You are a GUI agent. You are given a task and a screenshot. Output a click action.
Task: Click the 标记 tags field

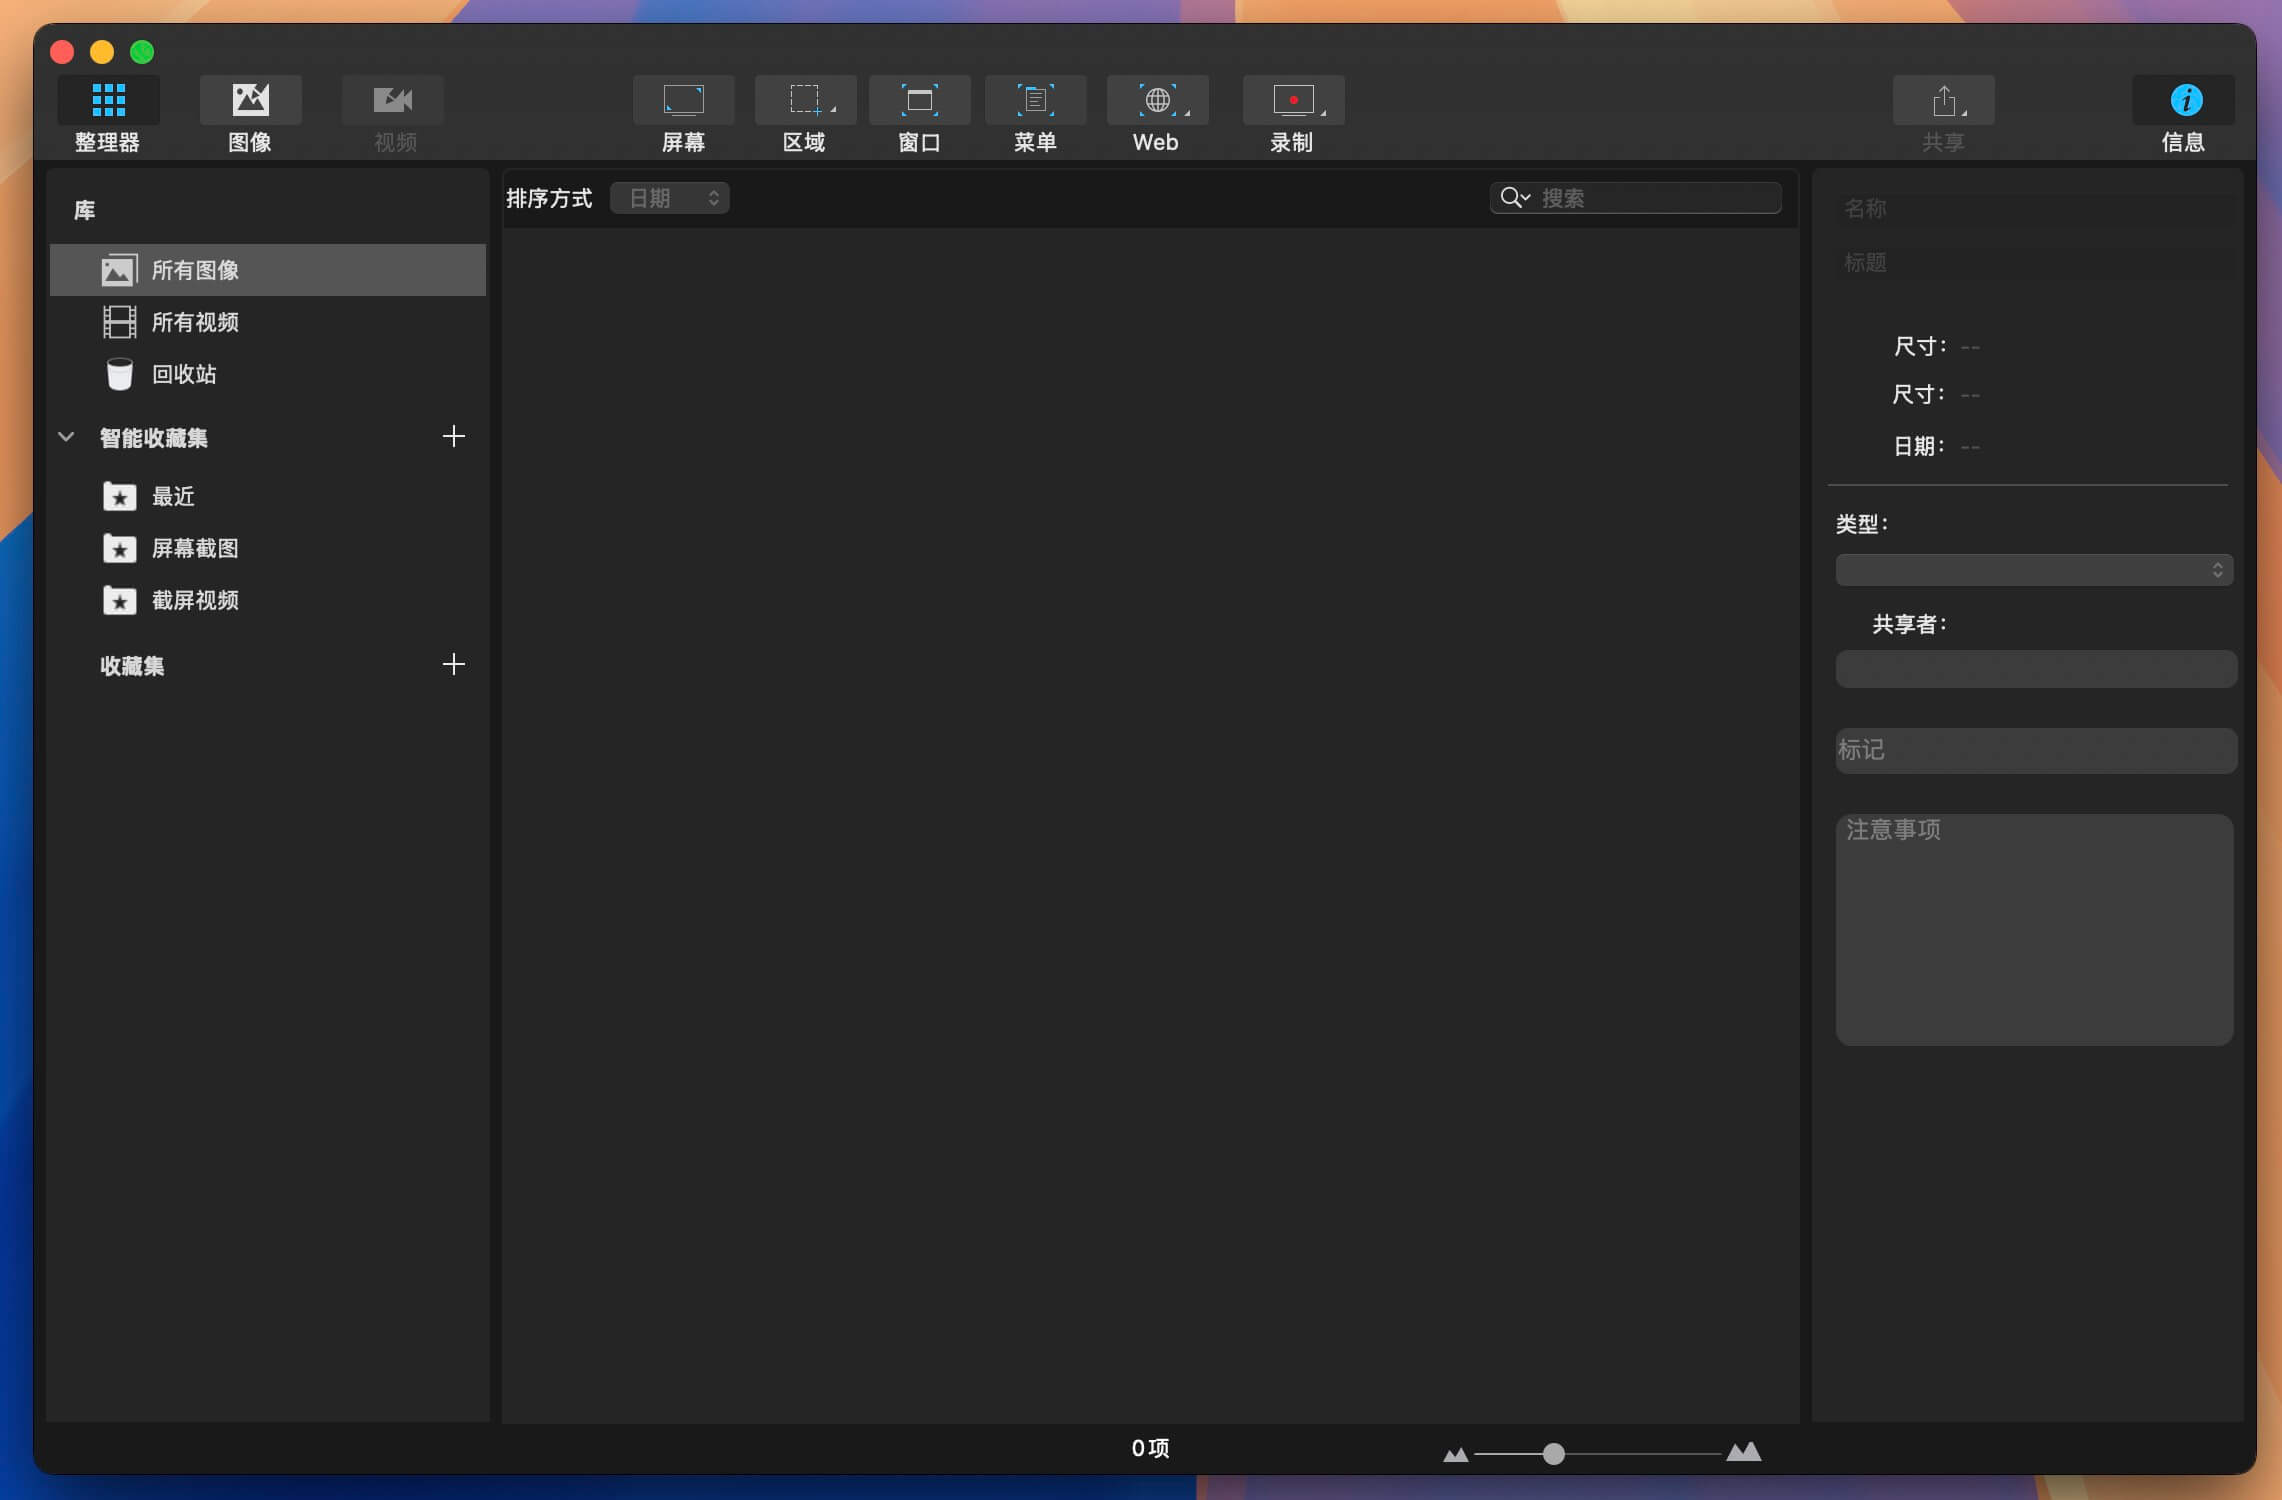click(2036, 750)
